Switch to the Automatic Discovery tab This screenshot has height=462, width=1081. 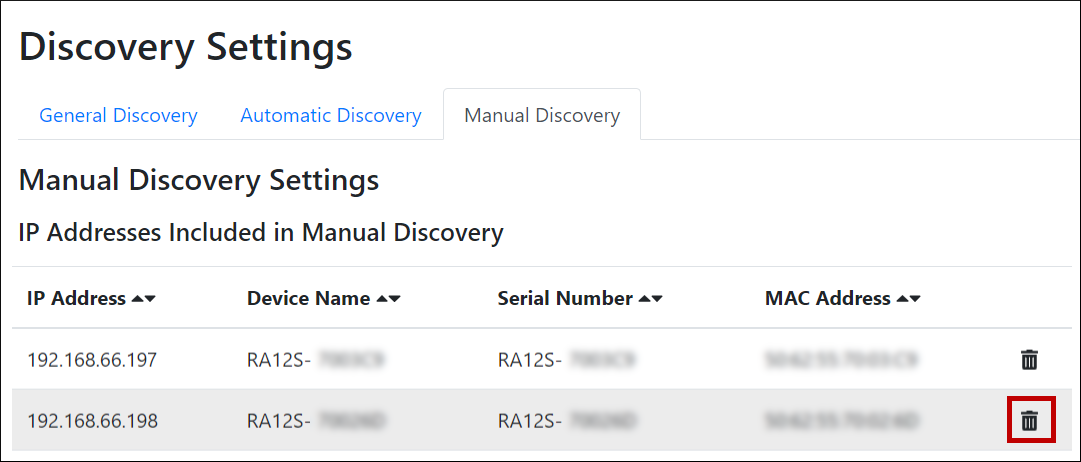click(330, 115)
